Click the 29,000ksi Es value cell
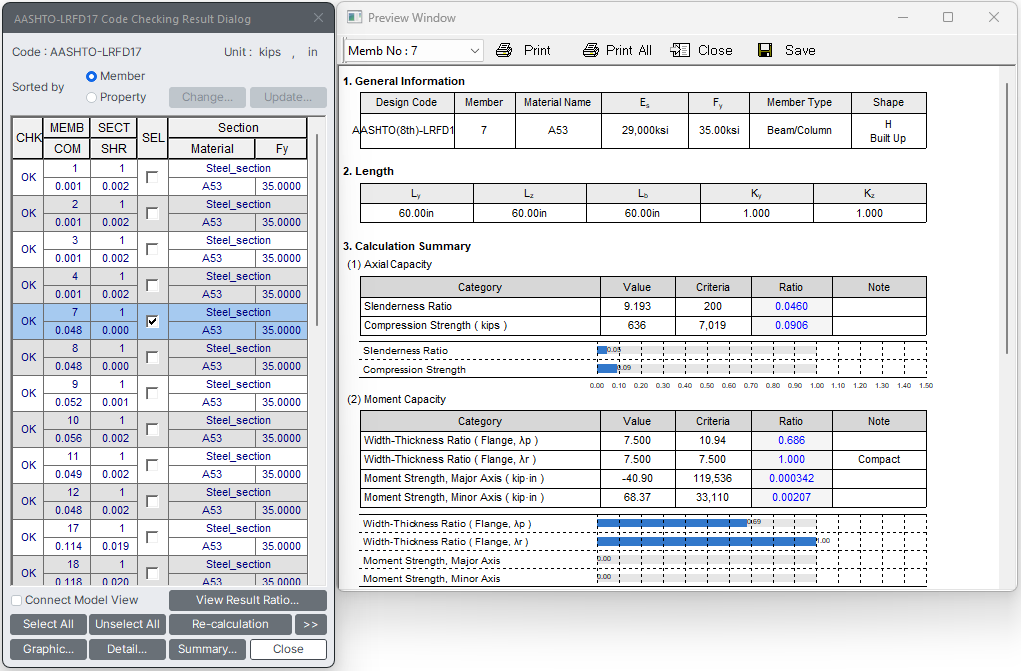The width and height of the screenshot is (1021, 671). (645, 130)
